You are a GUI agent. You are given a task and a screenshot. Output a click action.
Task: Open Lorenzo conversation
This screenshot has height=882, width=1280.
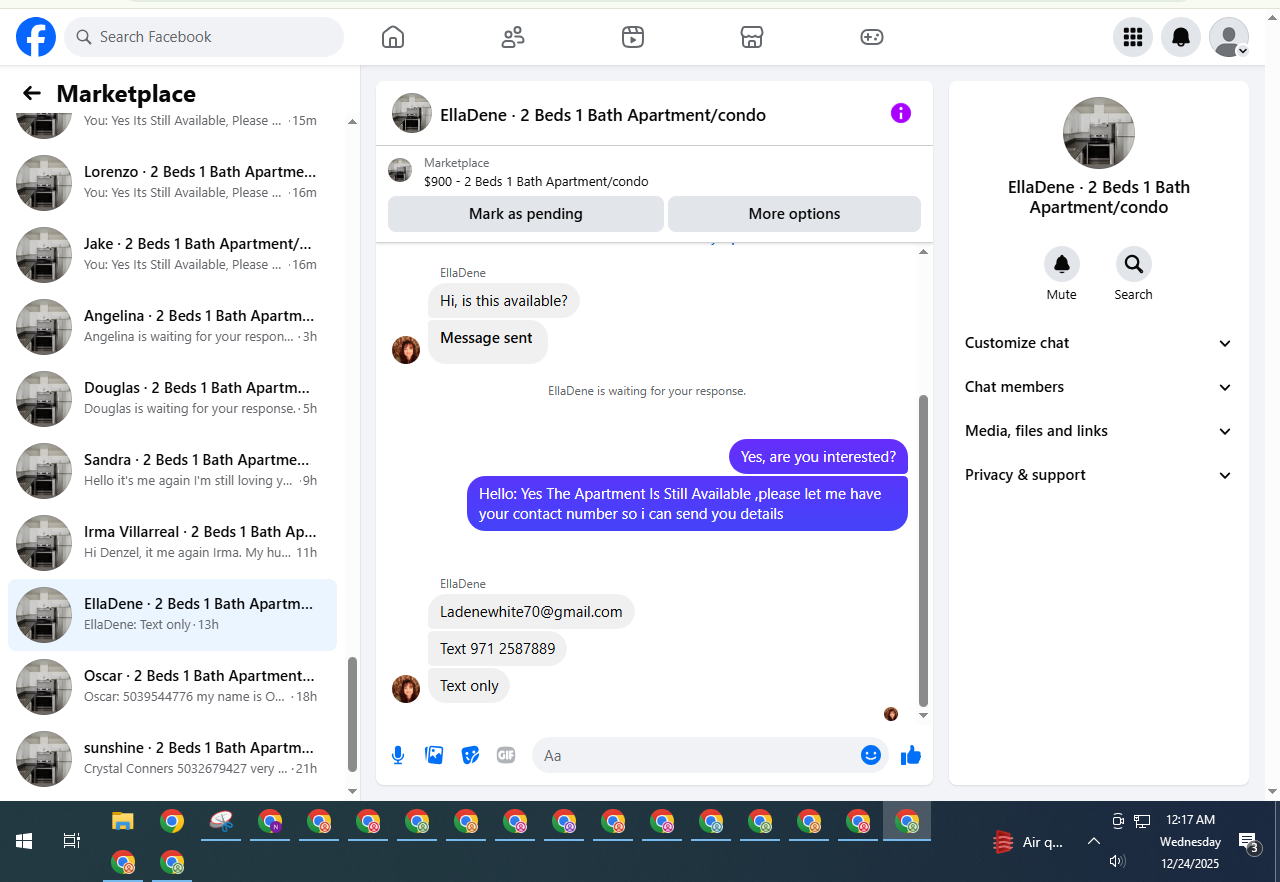(173, 183)
